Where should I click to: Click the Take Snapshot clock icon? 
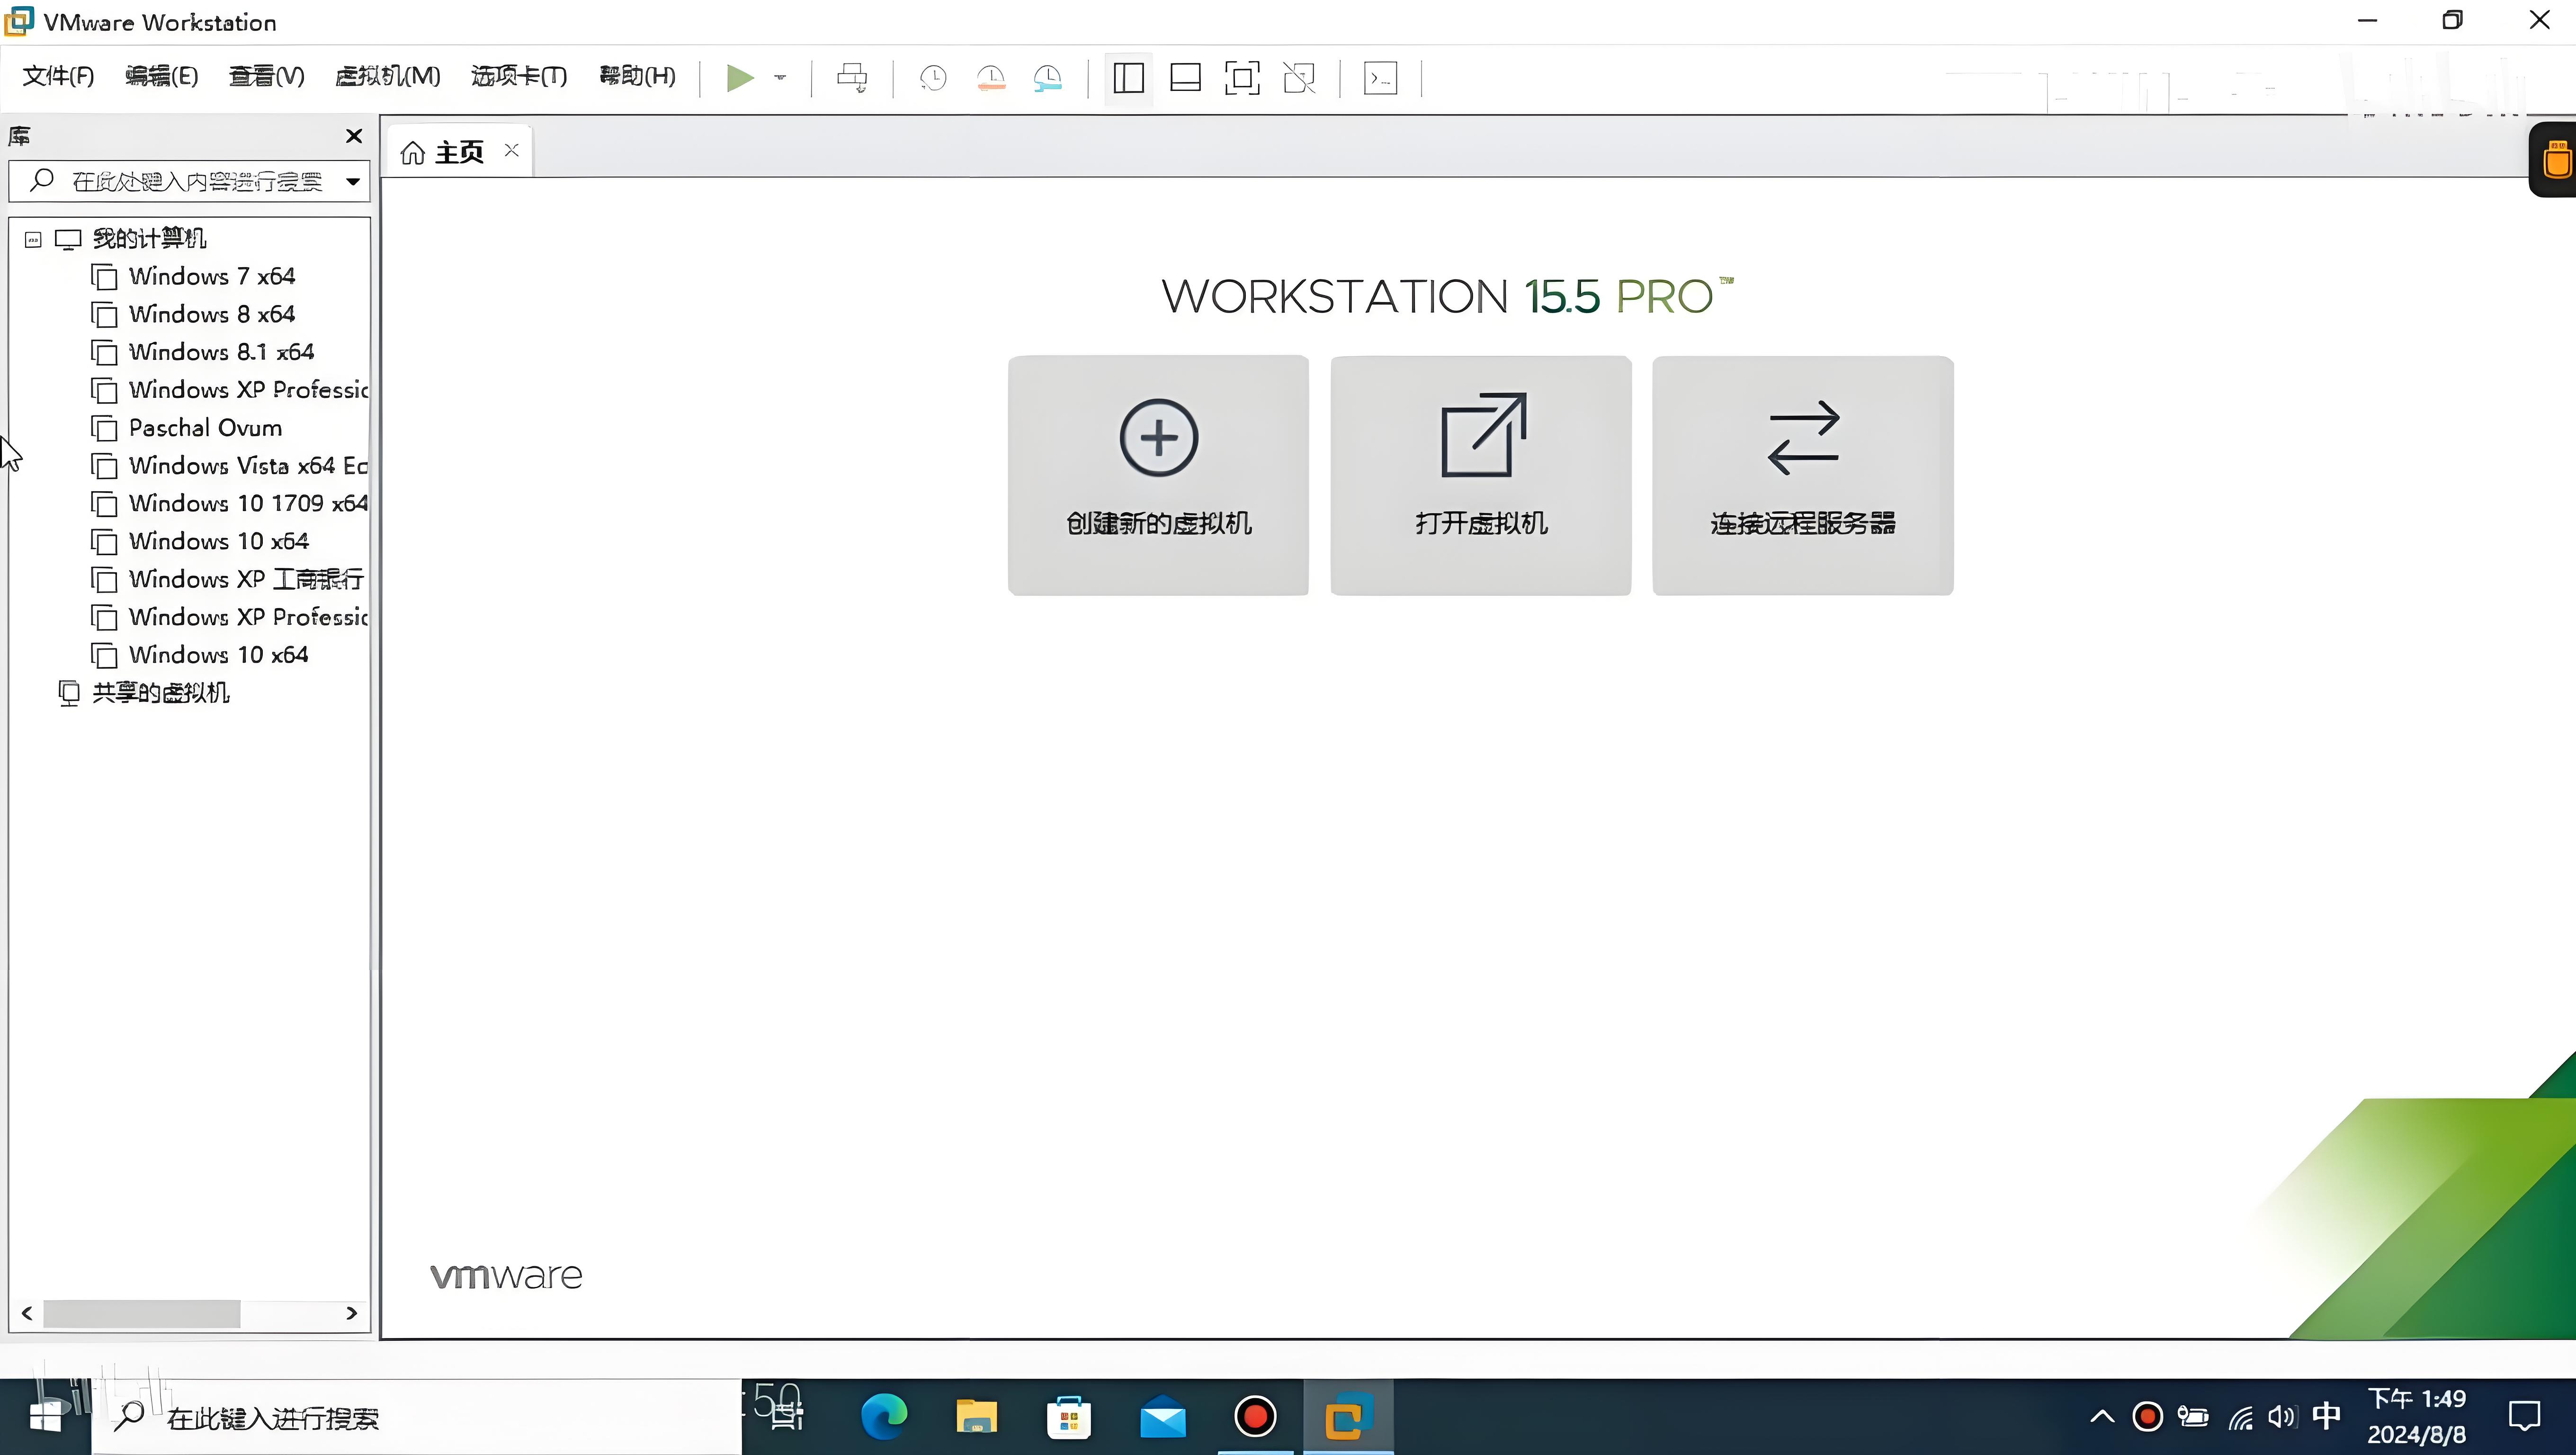[x=933, y=77]
